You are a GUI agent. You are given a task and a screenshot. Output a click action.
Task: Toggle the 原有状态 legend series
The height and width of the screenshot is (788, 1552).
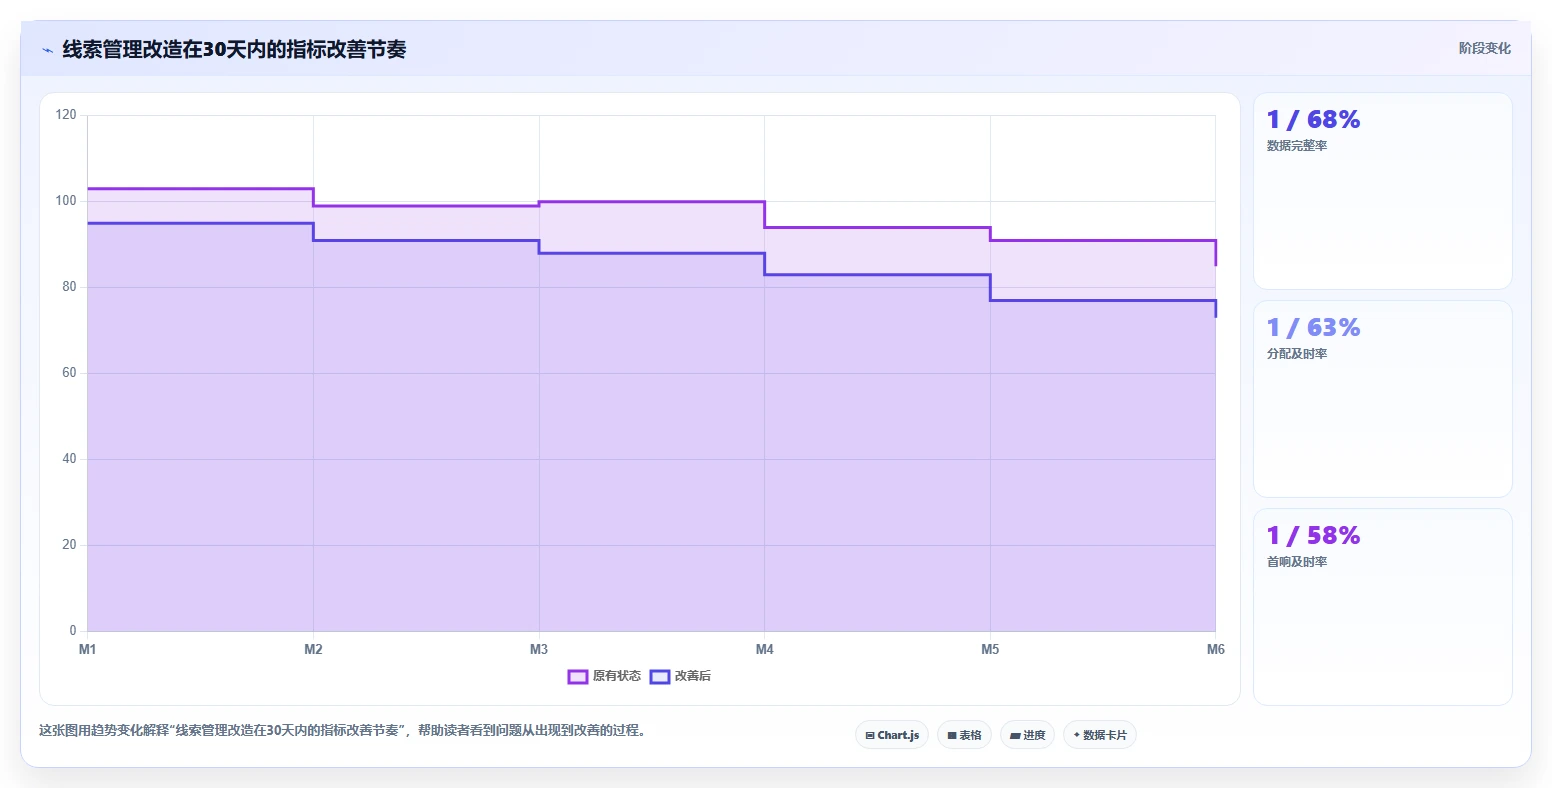(x=604, y=676)
